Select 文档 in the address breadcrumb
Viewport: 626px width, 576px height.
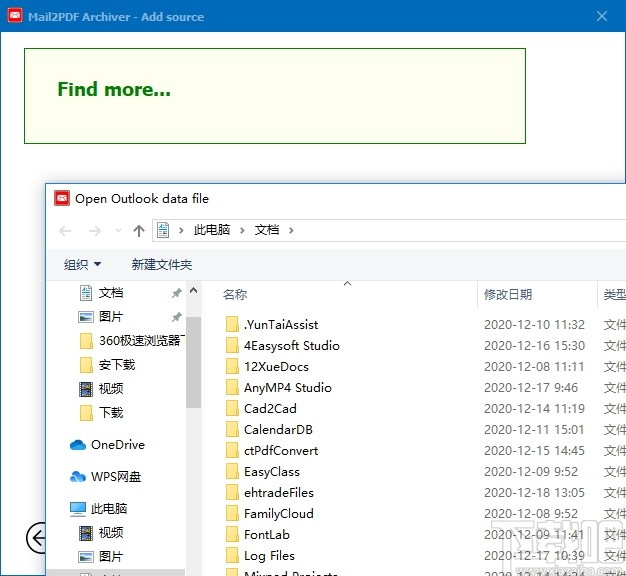267,230
